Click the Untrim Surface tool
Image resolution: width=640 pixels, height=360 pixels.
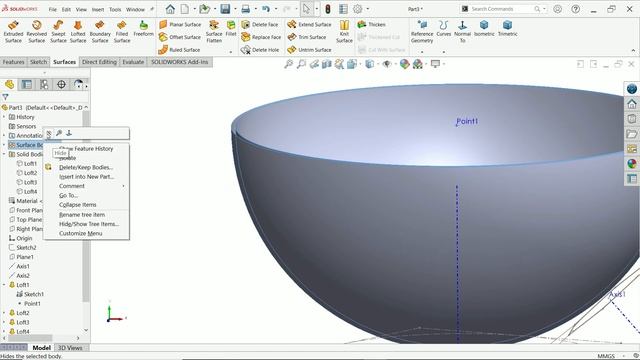(x=309, y=50)
